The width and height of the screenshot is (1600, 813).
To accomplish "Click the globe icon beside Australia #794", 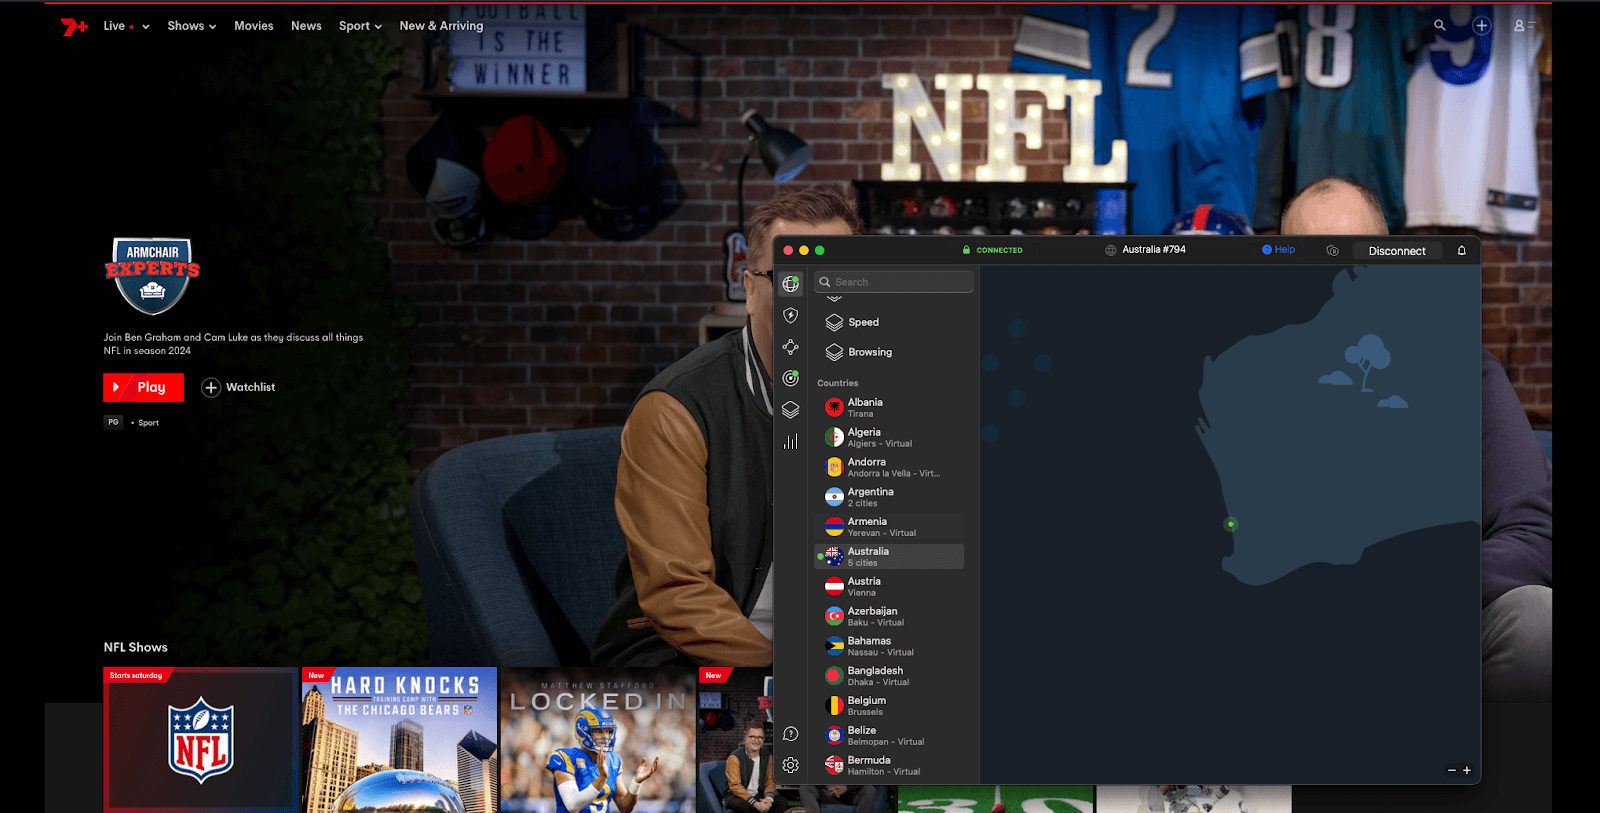I will coord(1111,250).
